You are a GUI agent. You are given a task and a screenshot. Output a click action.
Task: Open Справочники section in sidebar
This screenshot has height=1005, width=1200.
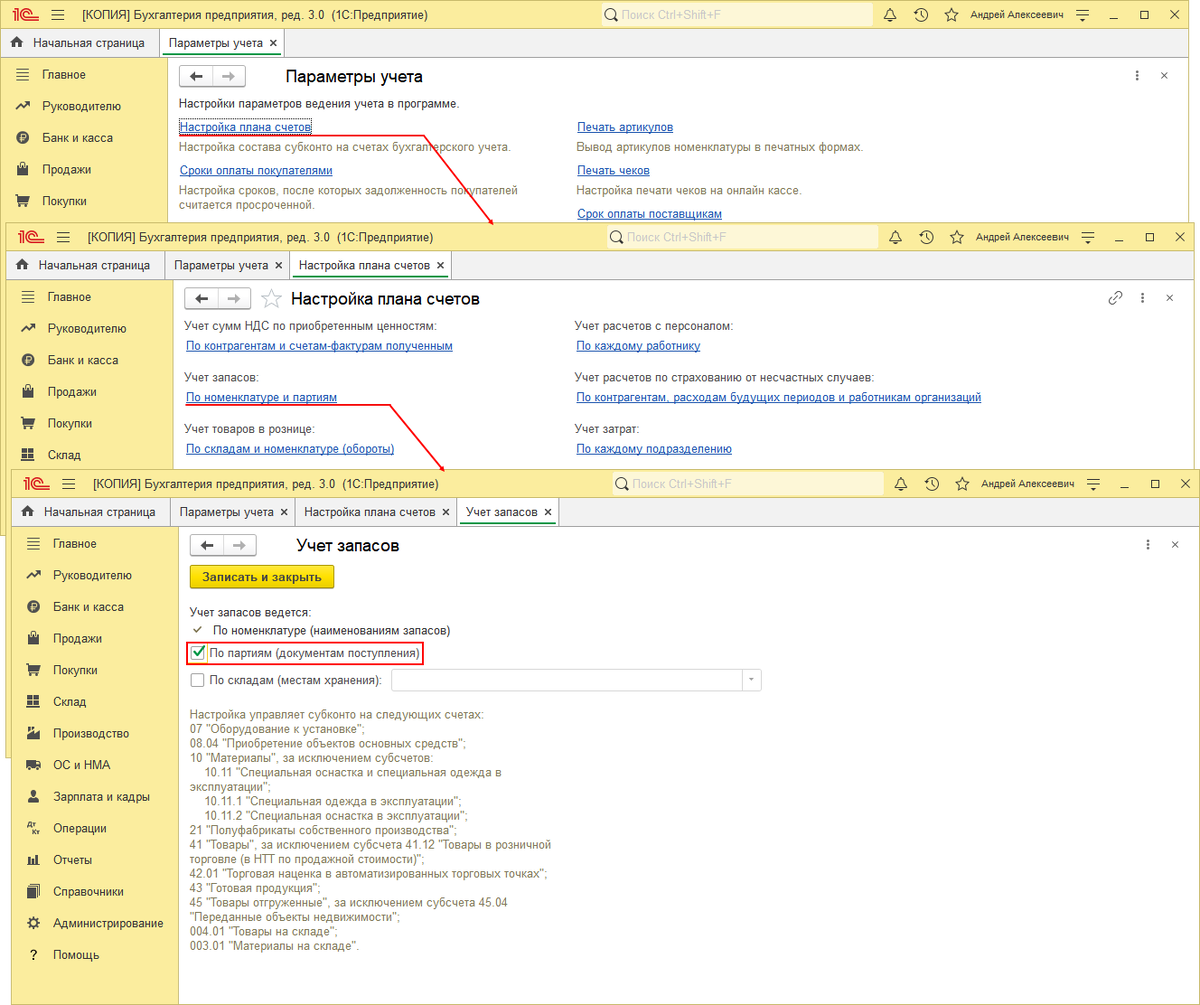click(x=89, y=891)
